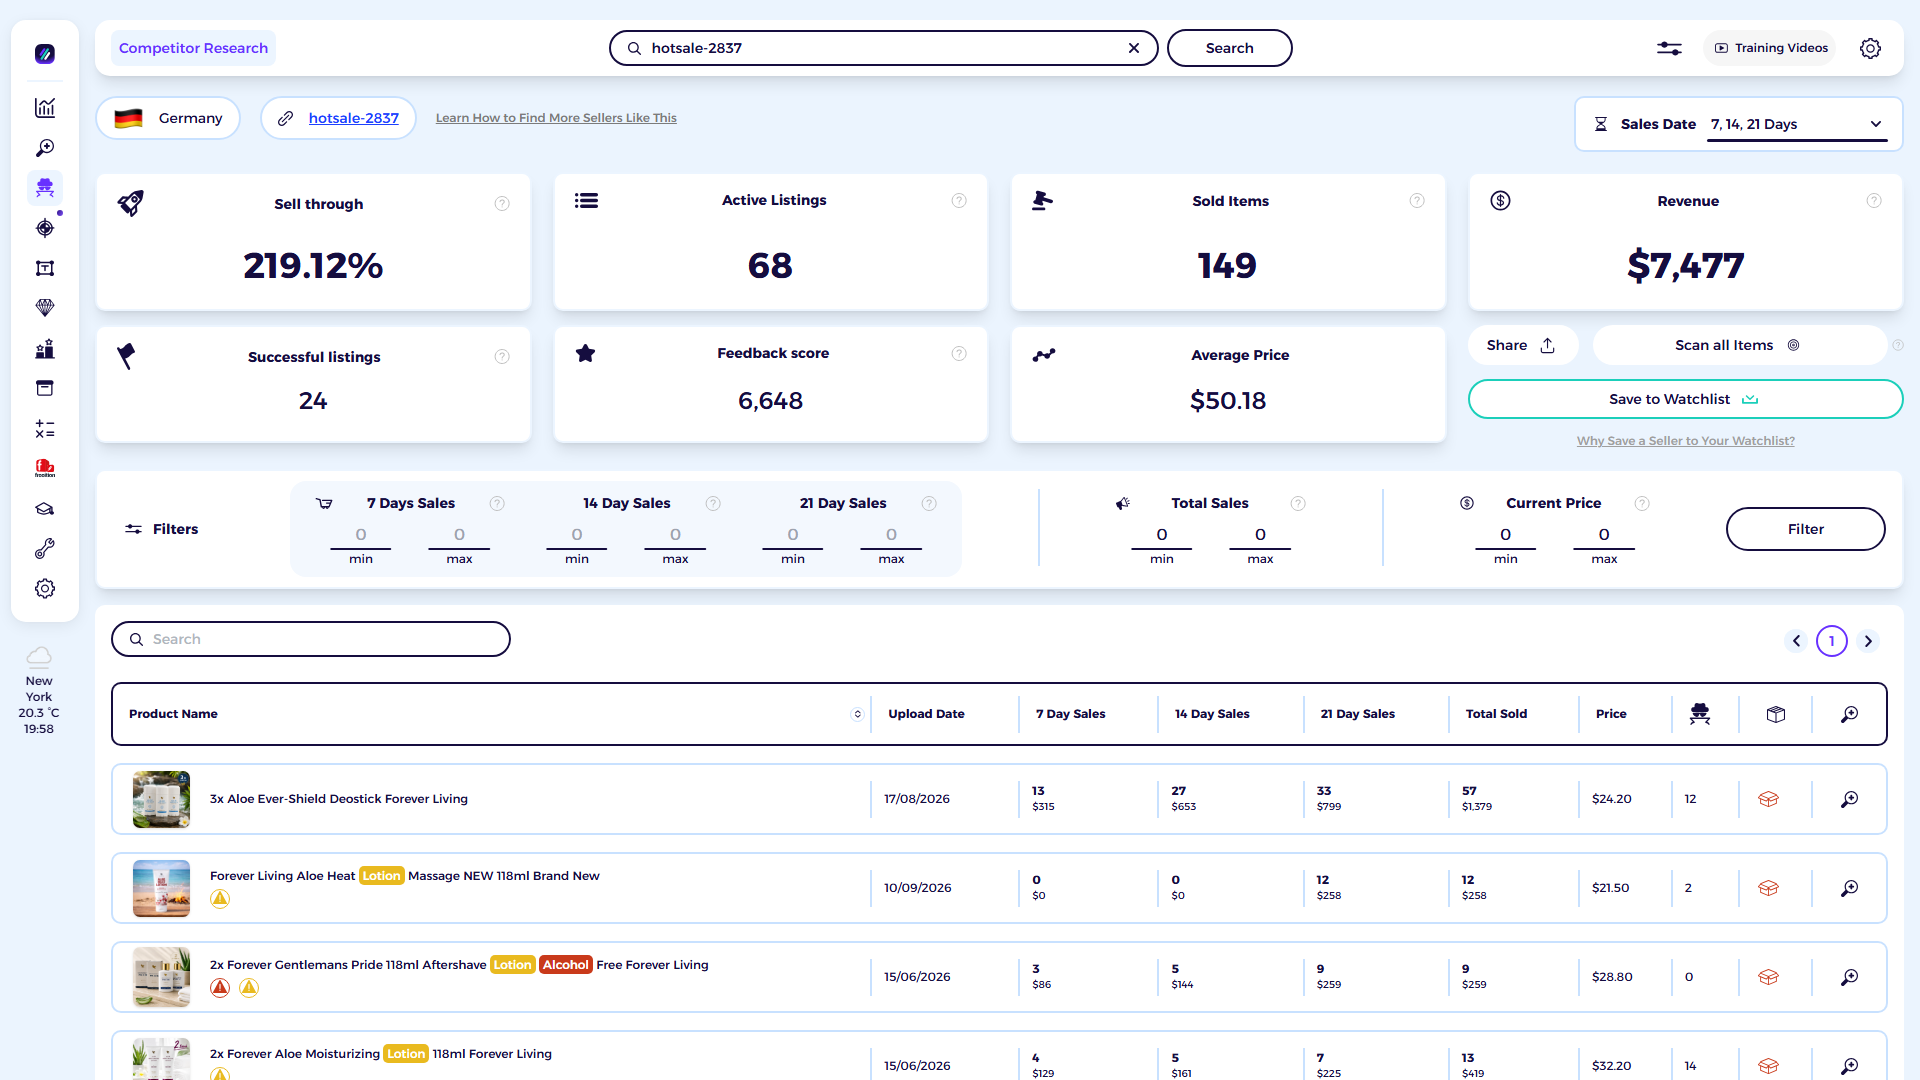
Task: Click the Search button
Action: click(1229, 48)
